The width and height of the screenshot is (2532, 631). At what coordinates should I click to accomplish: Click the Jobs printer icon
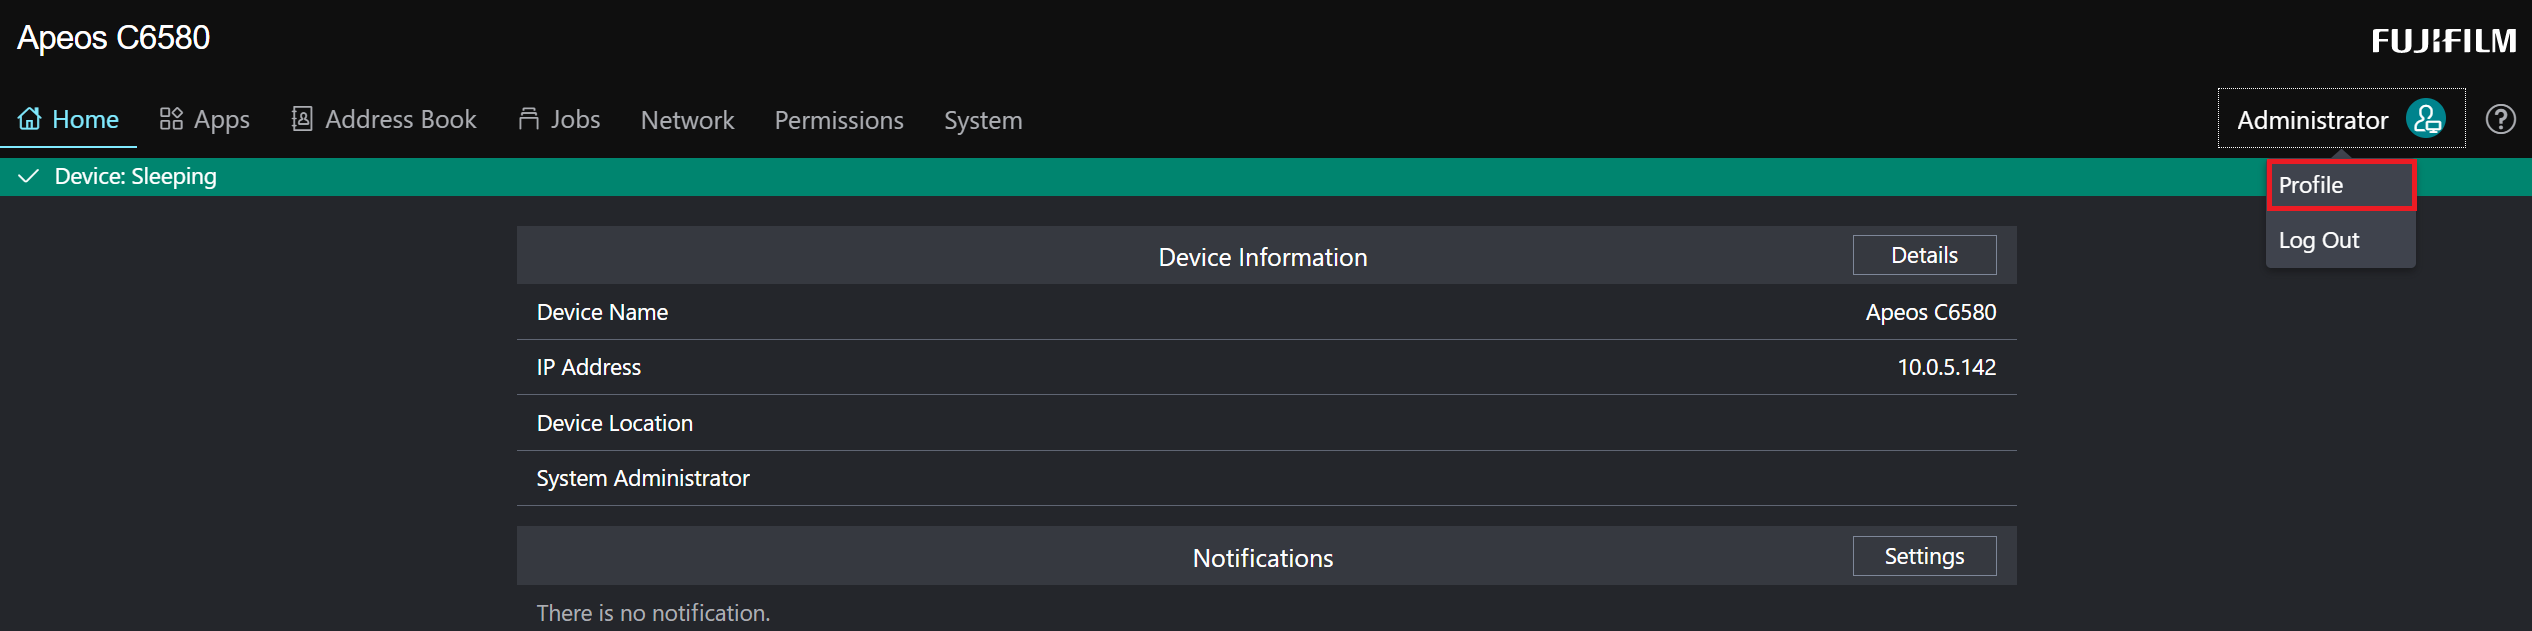[528, 119]
